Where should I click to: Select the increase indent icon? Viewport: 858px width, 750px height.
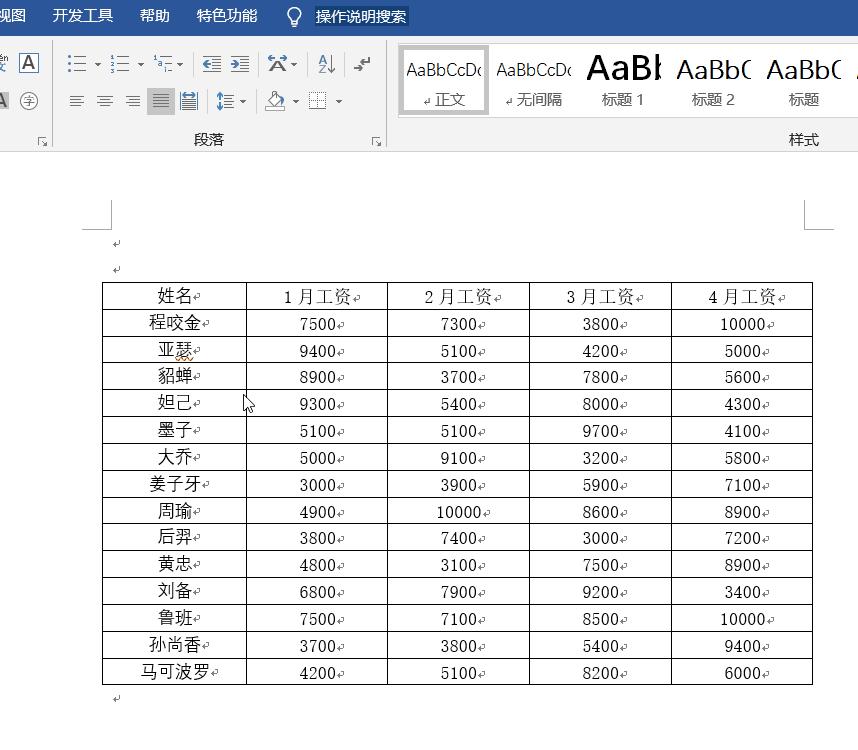[x=236, y=63]
